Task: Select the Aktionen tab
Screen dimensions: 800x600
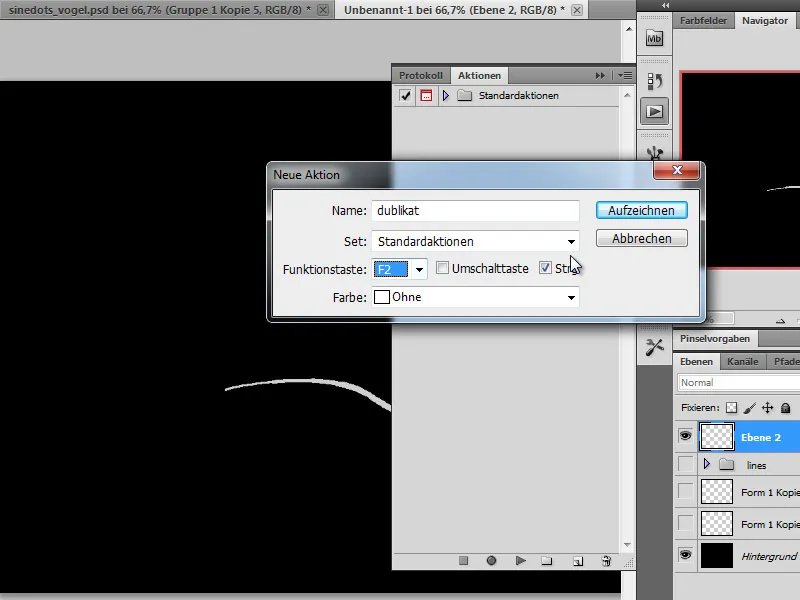Action: pos(479,76)
